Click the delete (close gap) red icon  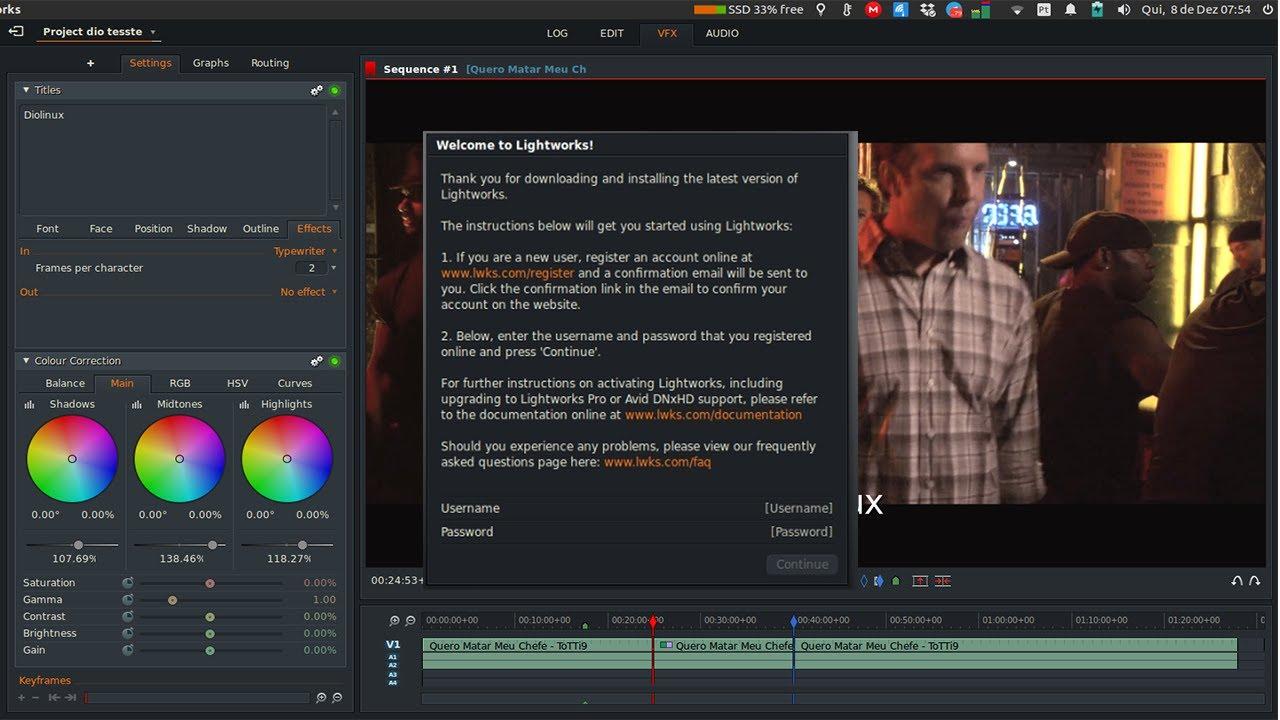(942, 581)
